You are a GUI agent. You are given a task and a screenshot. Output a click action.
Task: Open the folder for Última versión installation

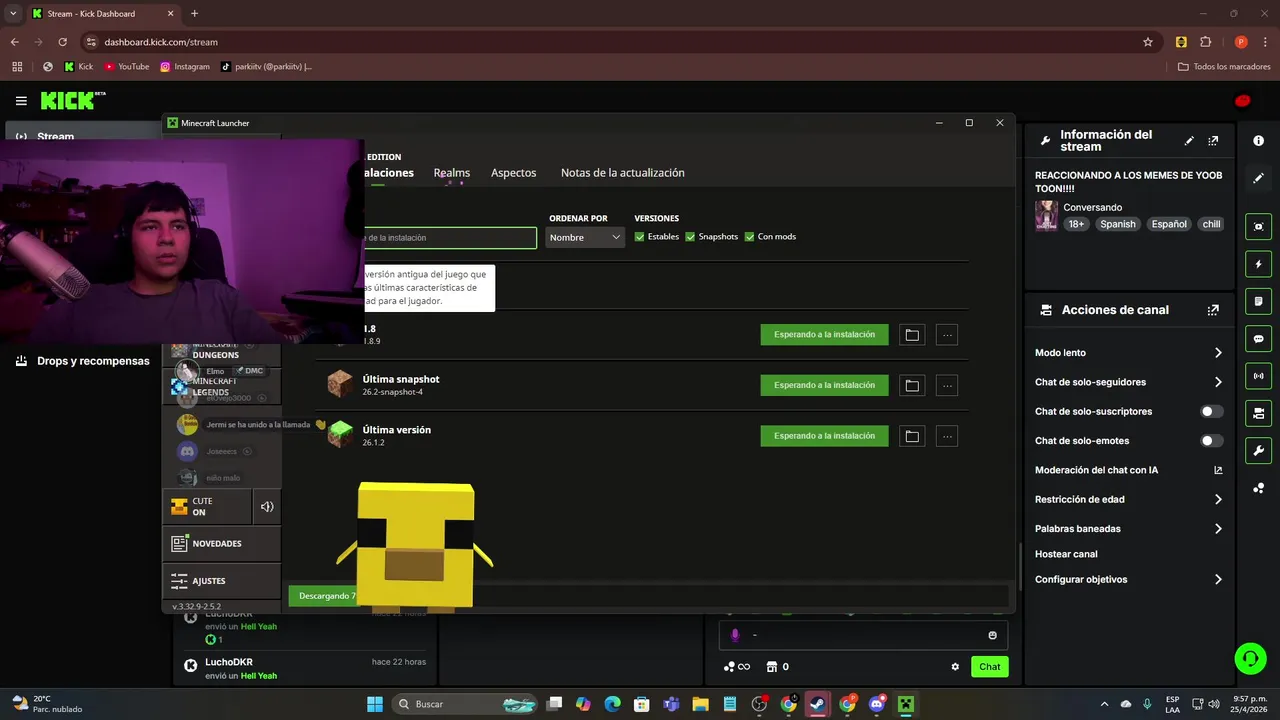pos(912,436)
